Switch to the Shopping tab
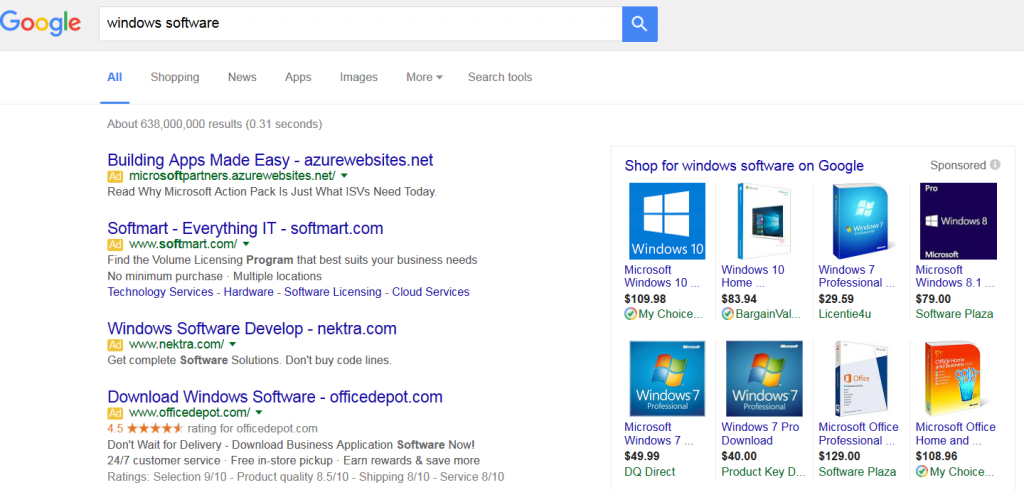The image size is (1024, 490). point(175,77)
